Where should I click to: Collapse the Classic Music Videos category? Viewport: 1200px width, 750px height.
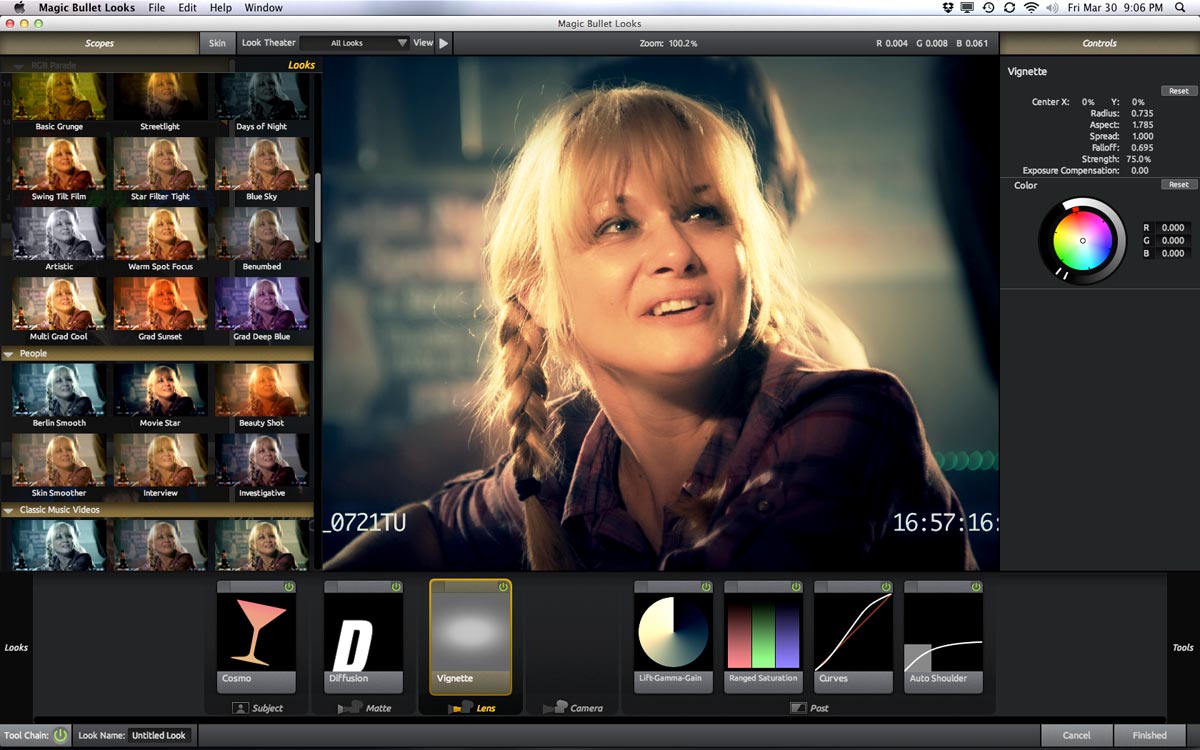coord(9,510)
